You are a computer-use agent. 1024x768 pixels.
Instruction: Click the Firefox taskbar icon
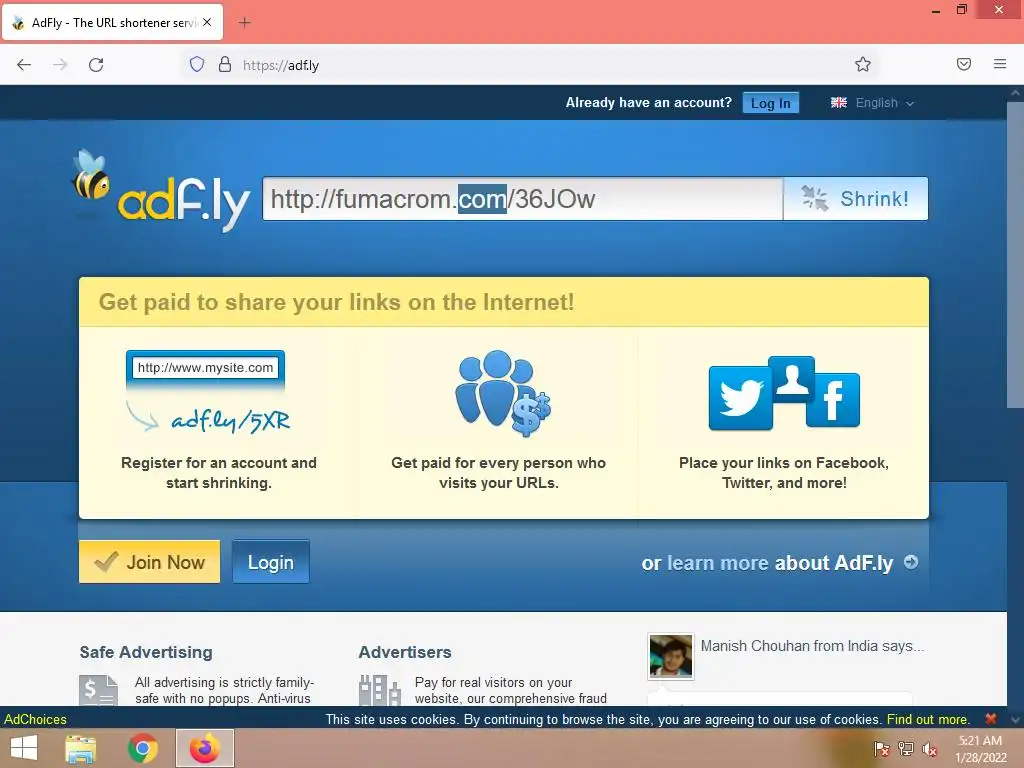(x=205, y=748)
